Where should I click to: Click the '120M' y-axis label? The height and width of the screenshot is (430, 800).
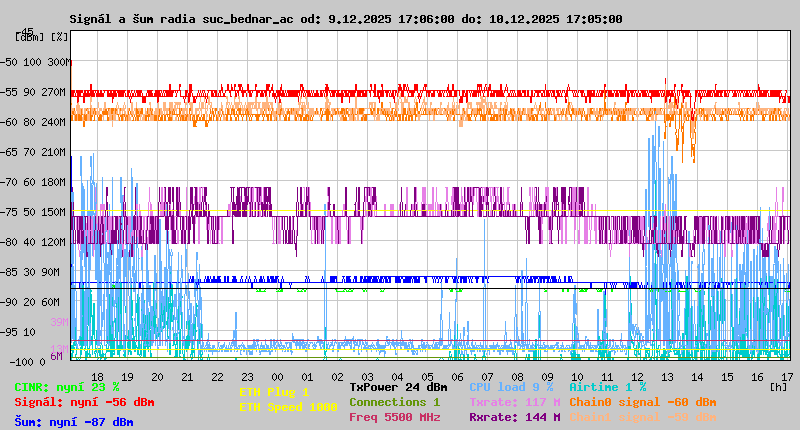[54, 242]
